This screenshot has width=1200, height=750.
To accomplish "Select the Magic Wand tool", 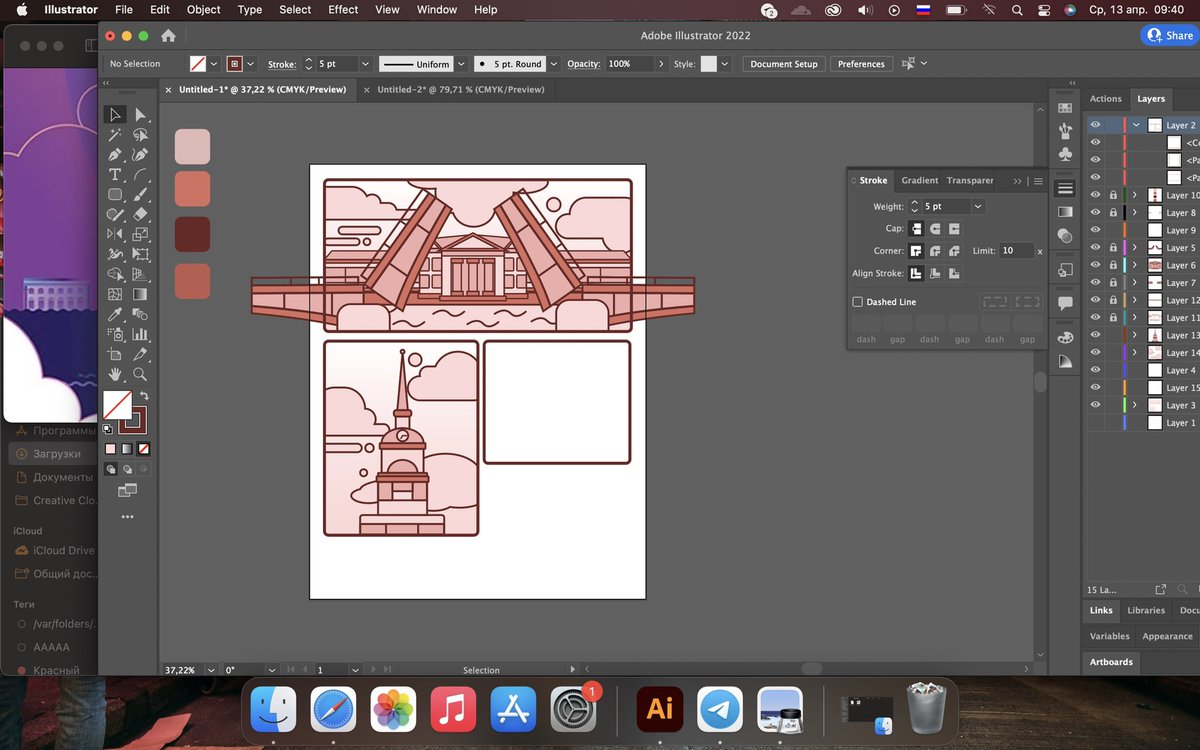I will click(115, 134).
